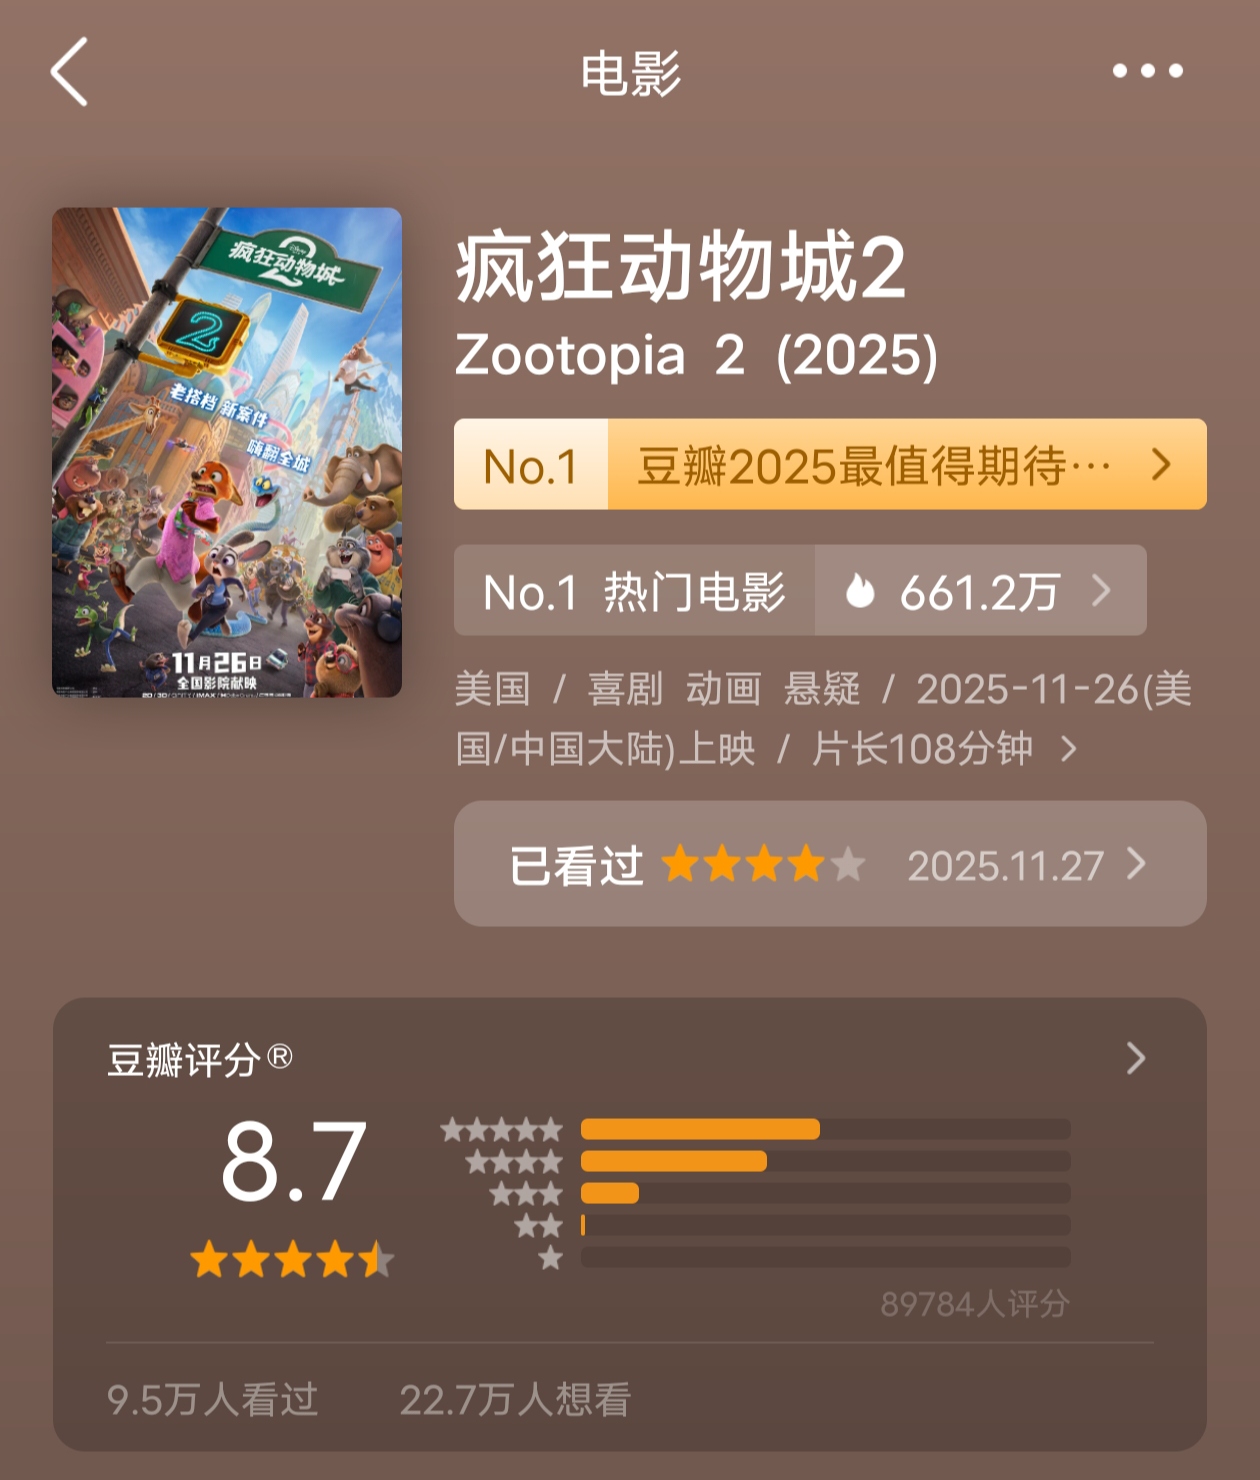Open the 22.7万人想看 list
The image size is (1260, 1480).
pyautogui.click(x=515, y=1399)
